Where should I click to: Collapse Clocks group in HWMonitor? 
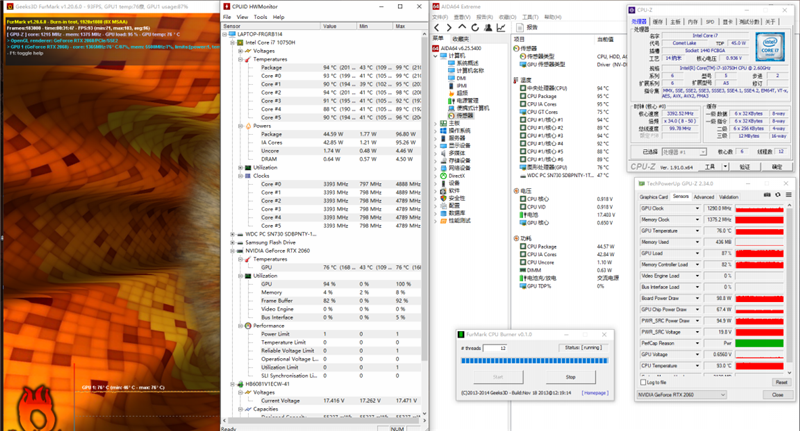click(240, 175)
